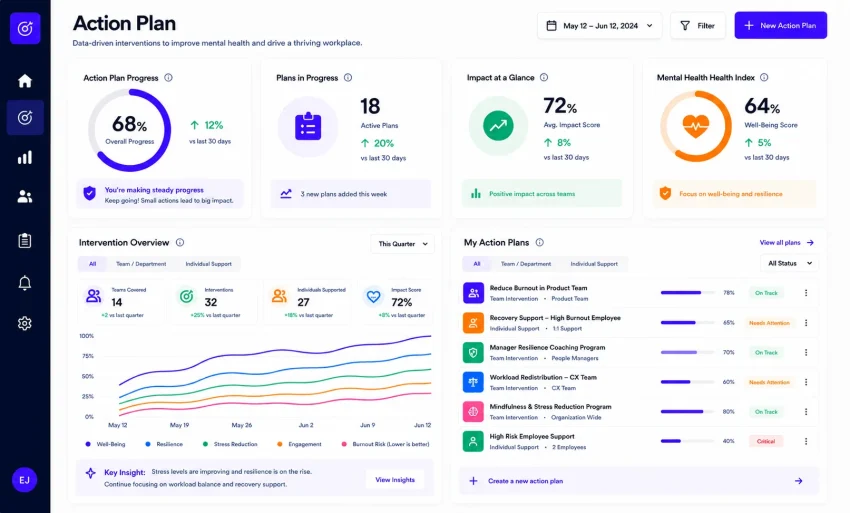Open more options for Manager Resilience Coaching Program
This screenshot has height=513, width=850.
coord(806,352)
